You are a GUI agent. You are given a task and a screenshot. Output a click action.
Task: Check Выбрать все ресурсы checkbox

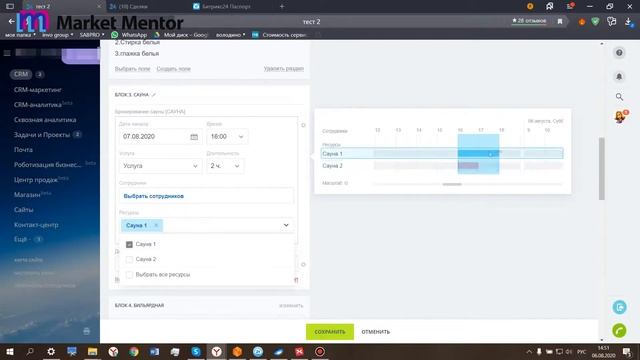pyautogui.click(x=129, y=275)
